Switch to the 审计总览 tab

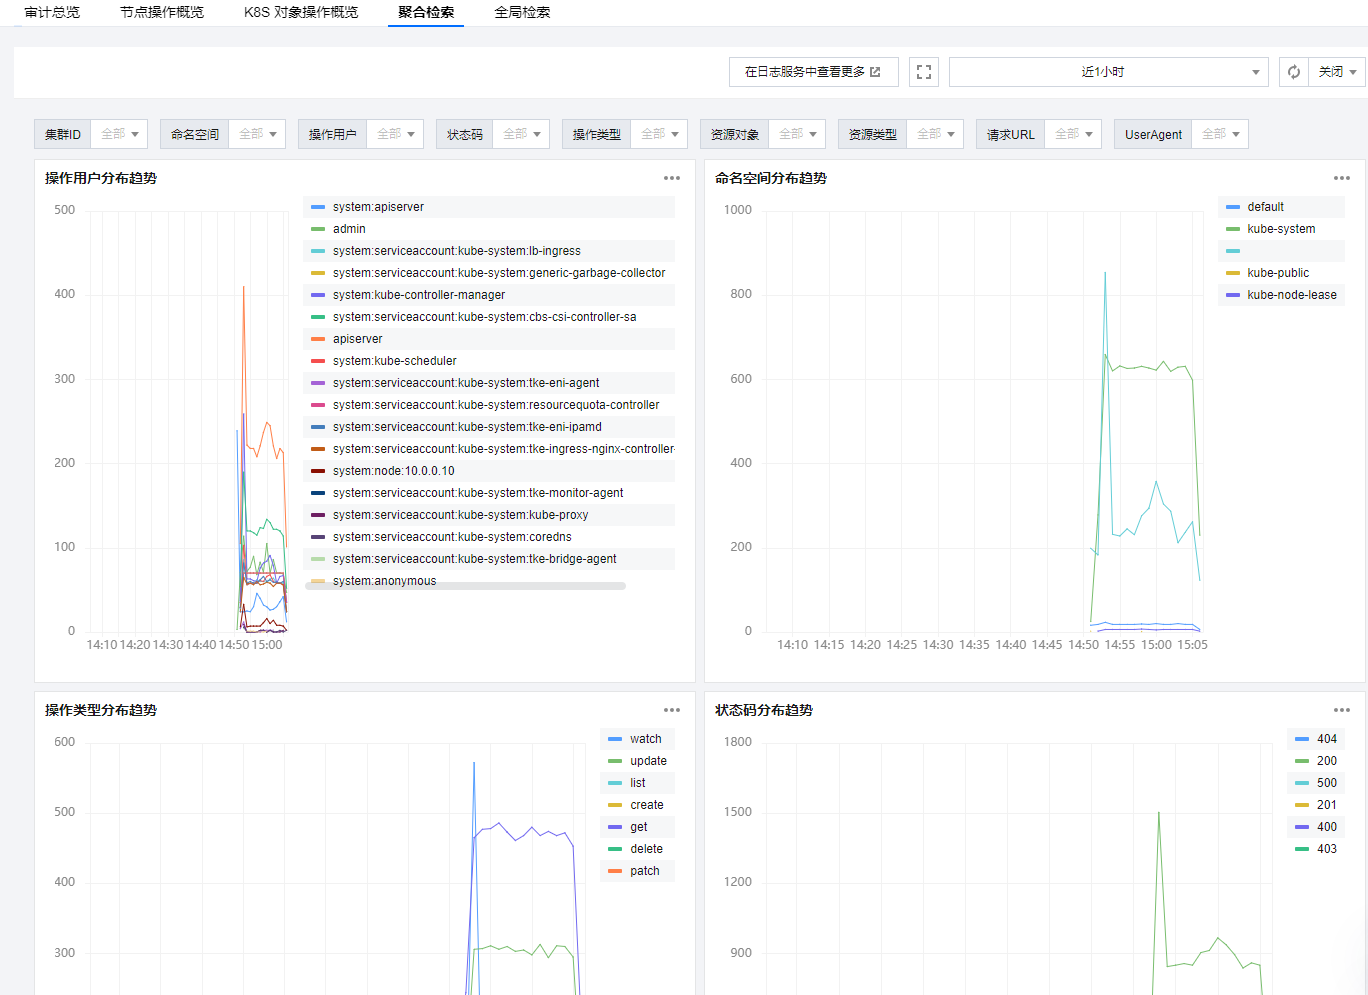[52, 12]
